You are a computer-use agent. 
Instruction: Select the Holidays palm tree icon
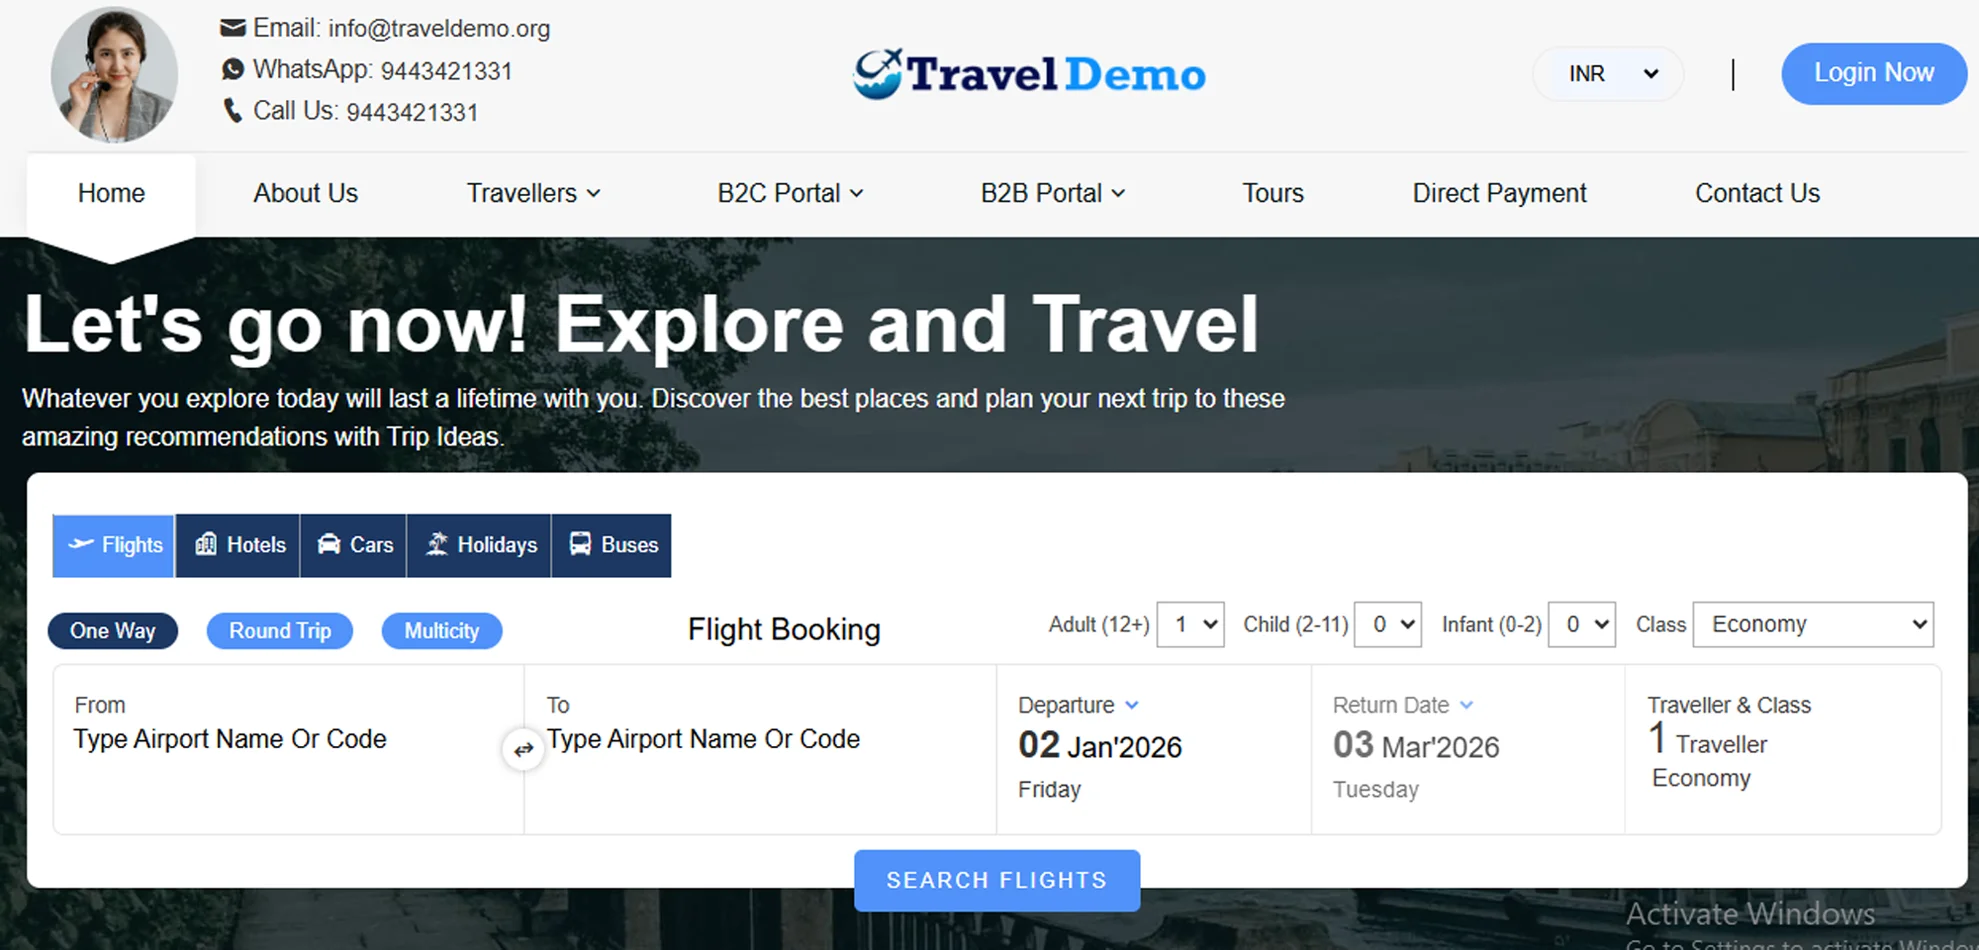(x=437, y=545)
